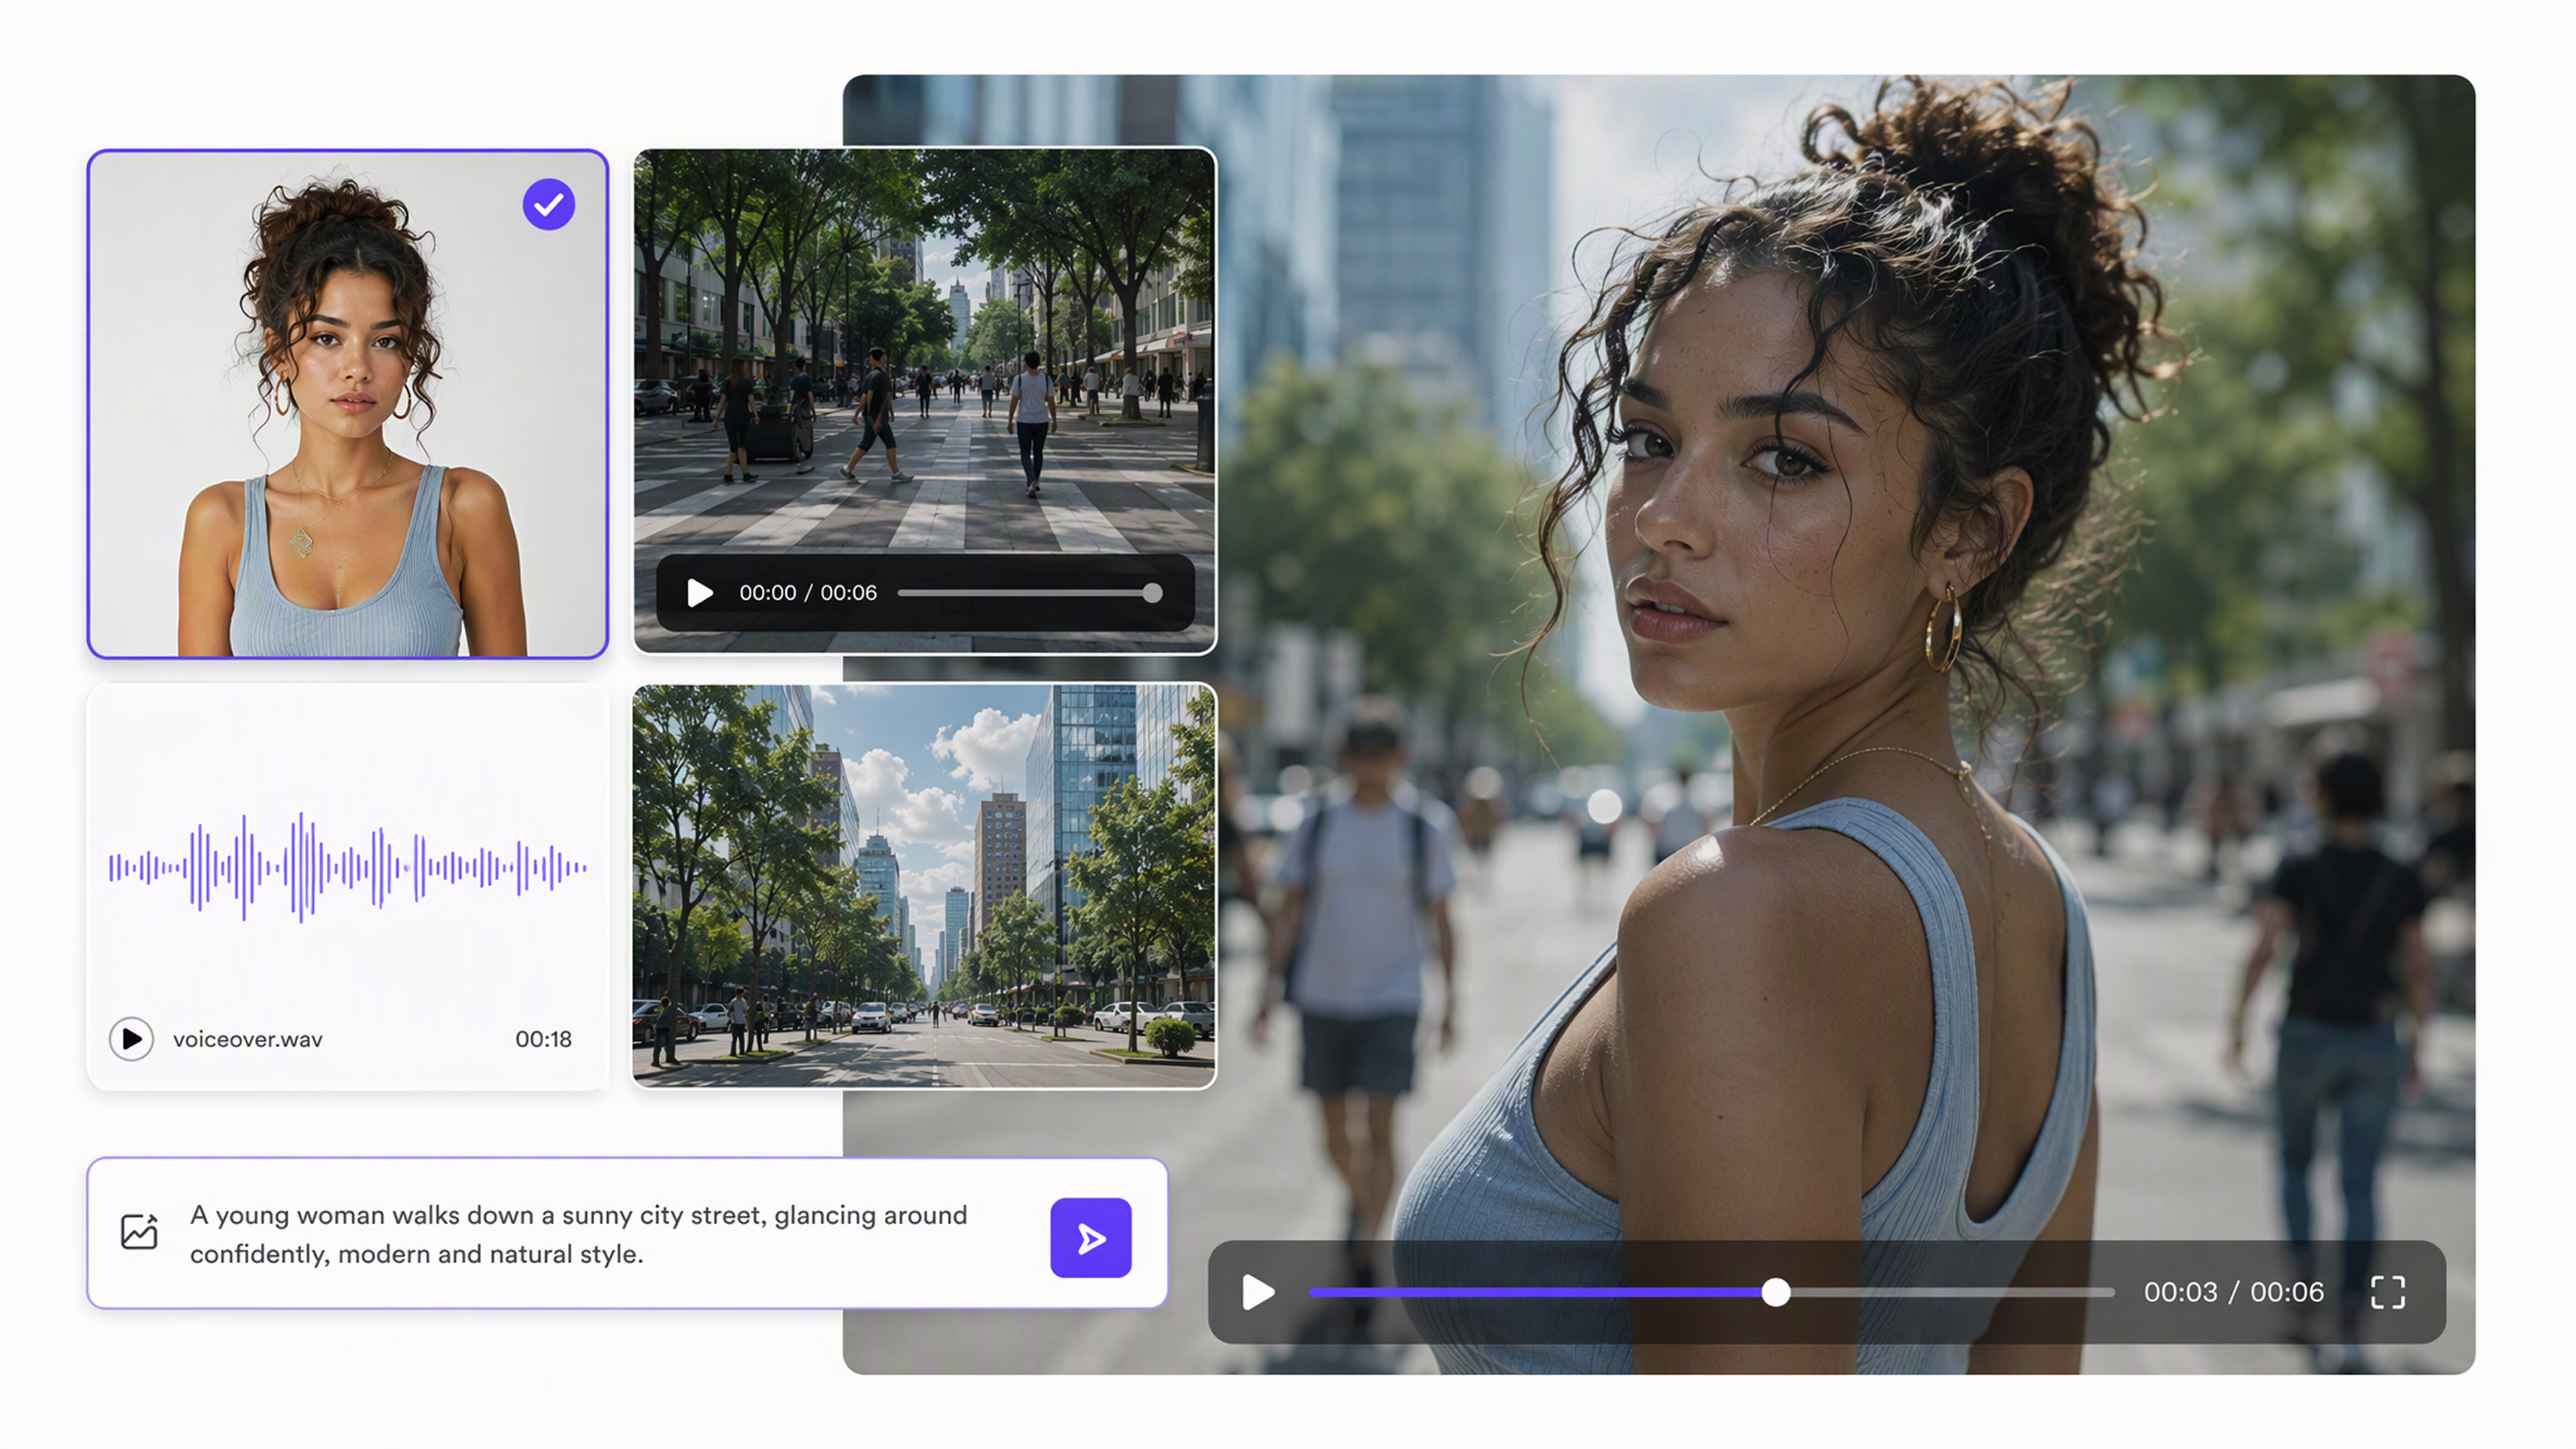Select the tree-lined avenue skyscraper image
Viewport: 2576px width, 1449px height.
point(924,886)
